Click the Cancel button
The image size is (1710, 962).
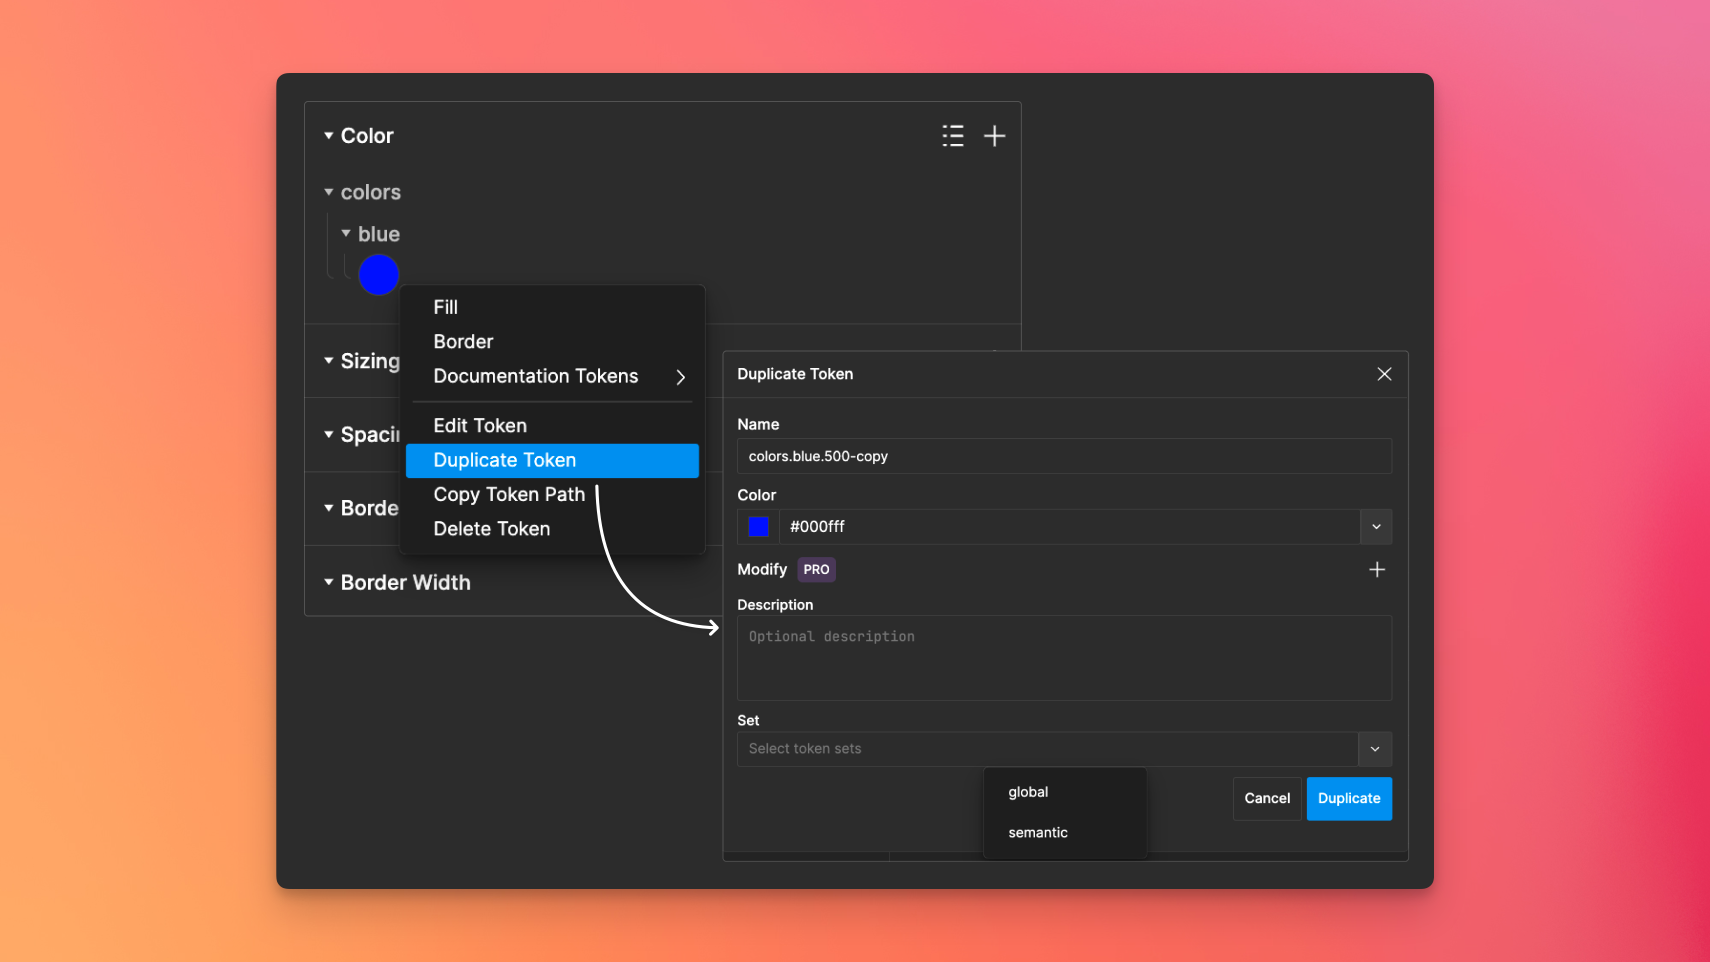tap(1267, 799)
